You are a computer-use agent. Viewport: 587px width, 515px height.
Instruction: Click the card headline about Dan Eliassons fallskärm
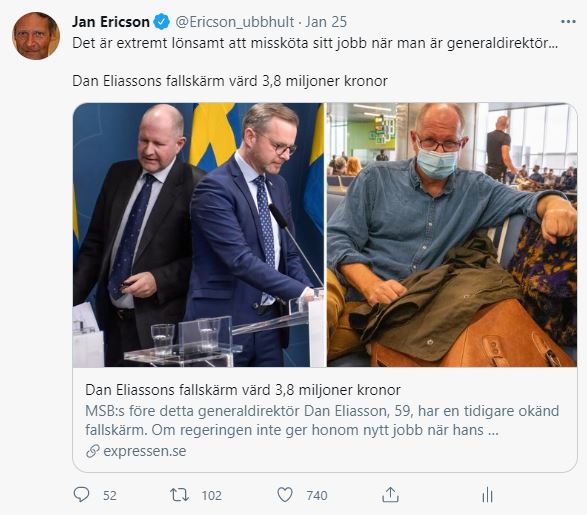click(243, 390)
